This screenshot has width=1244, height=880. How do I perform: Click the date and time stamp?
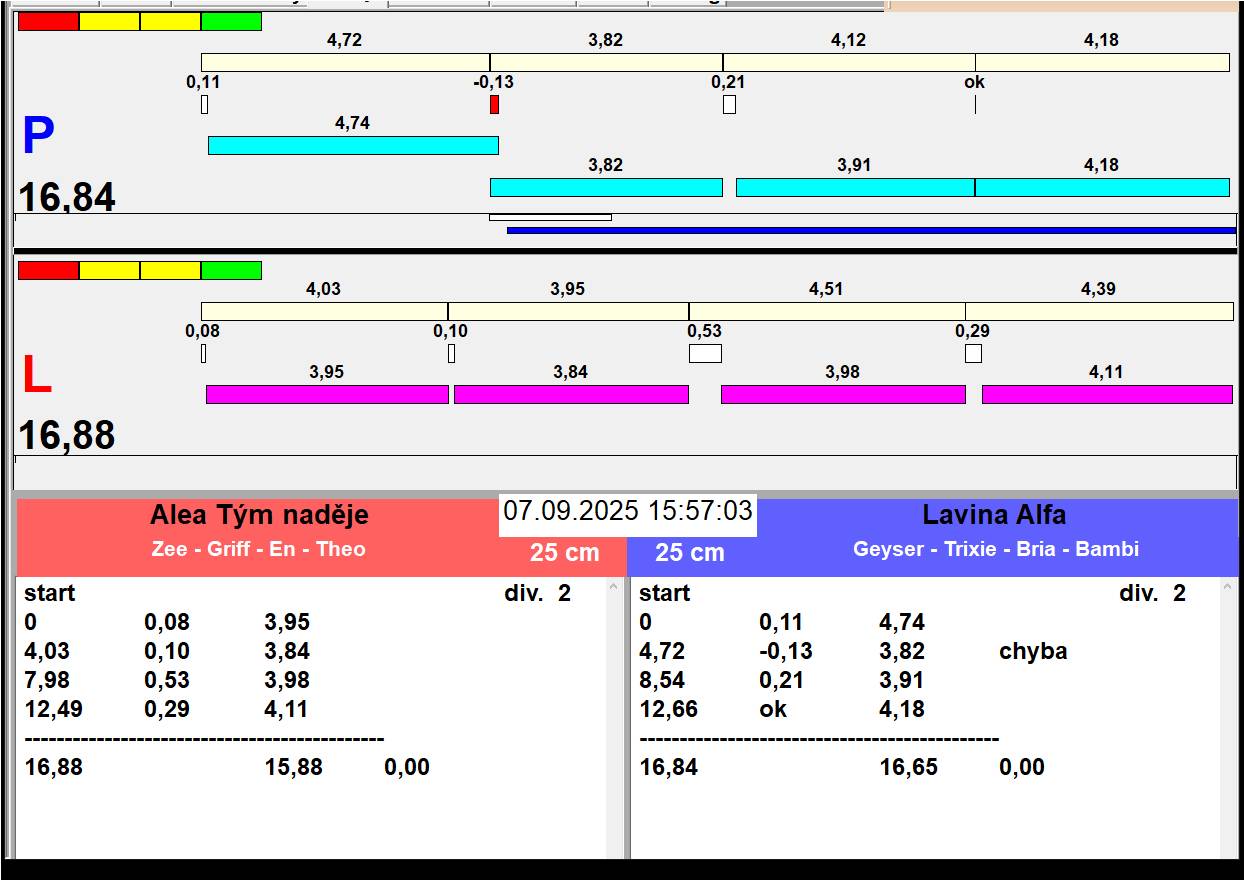pyautogui.click(x=627, y=512)
